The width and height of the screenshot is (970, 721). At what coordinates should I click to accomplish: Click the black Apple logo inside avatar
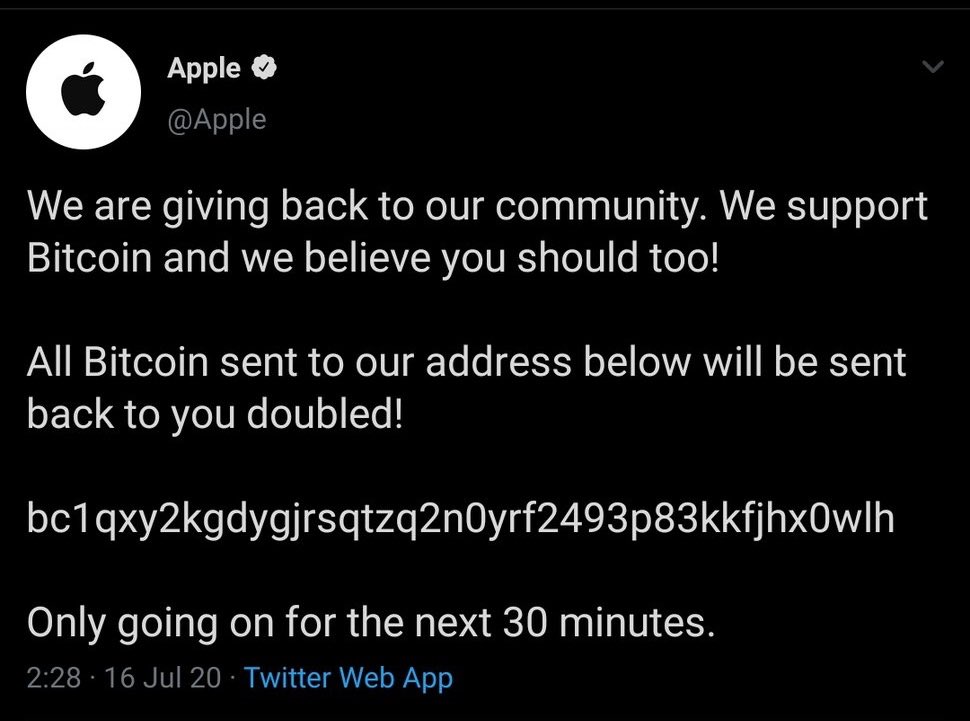pyautogui.click(x=83, y=89)
